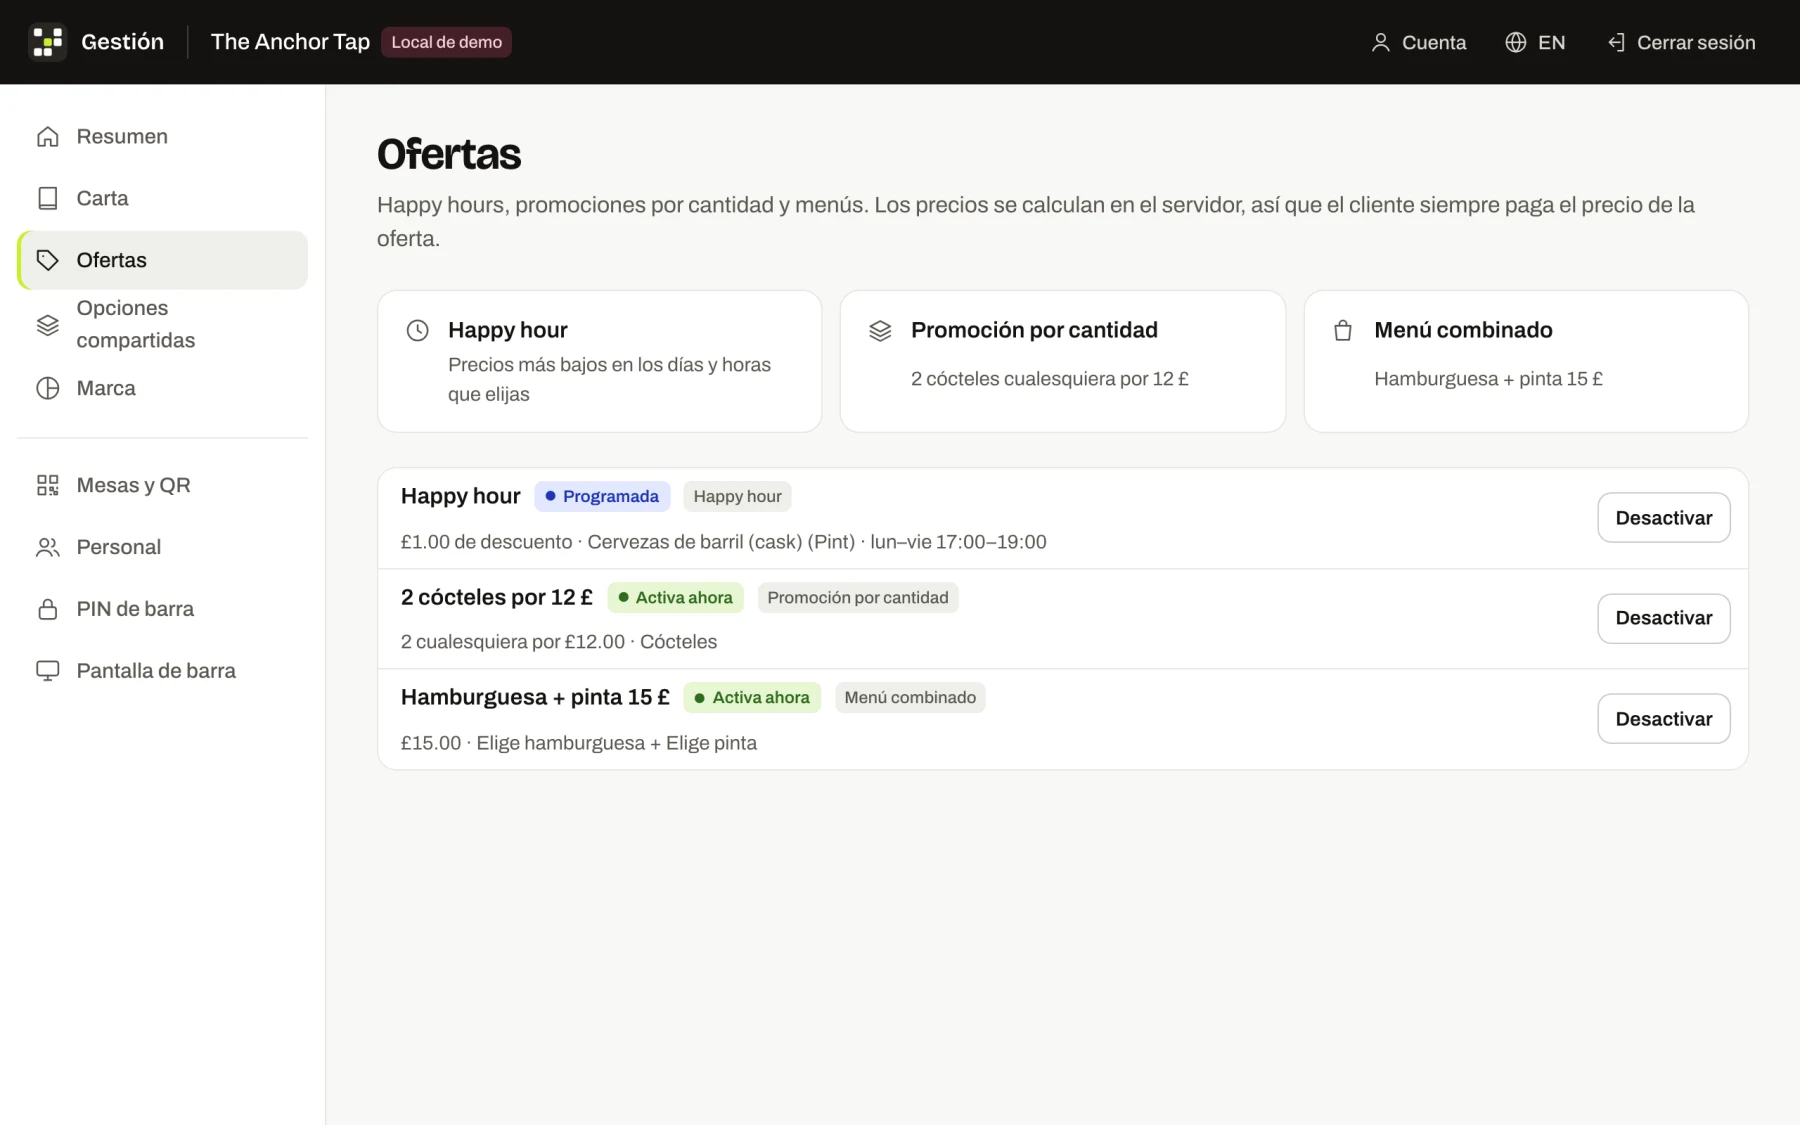
Task: Click the tag icon beside Ofertas
Action: pos(48,260)
